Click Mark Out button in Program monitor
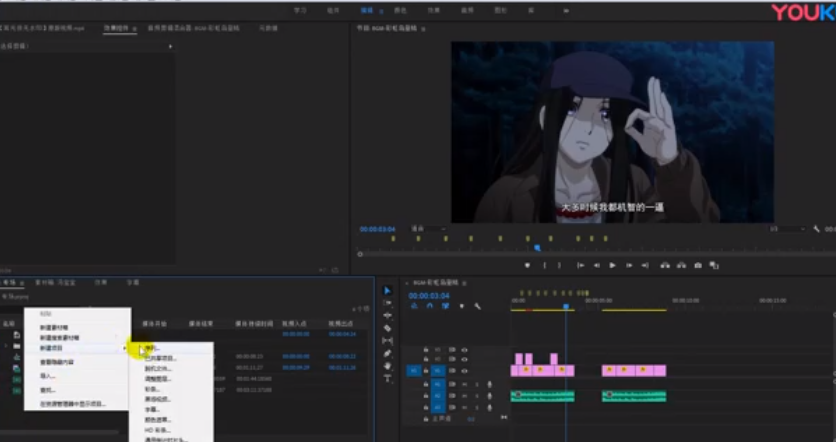The image size is (836, 442). pos(559,266)
